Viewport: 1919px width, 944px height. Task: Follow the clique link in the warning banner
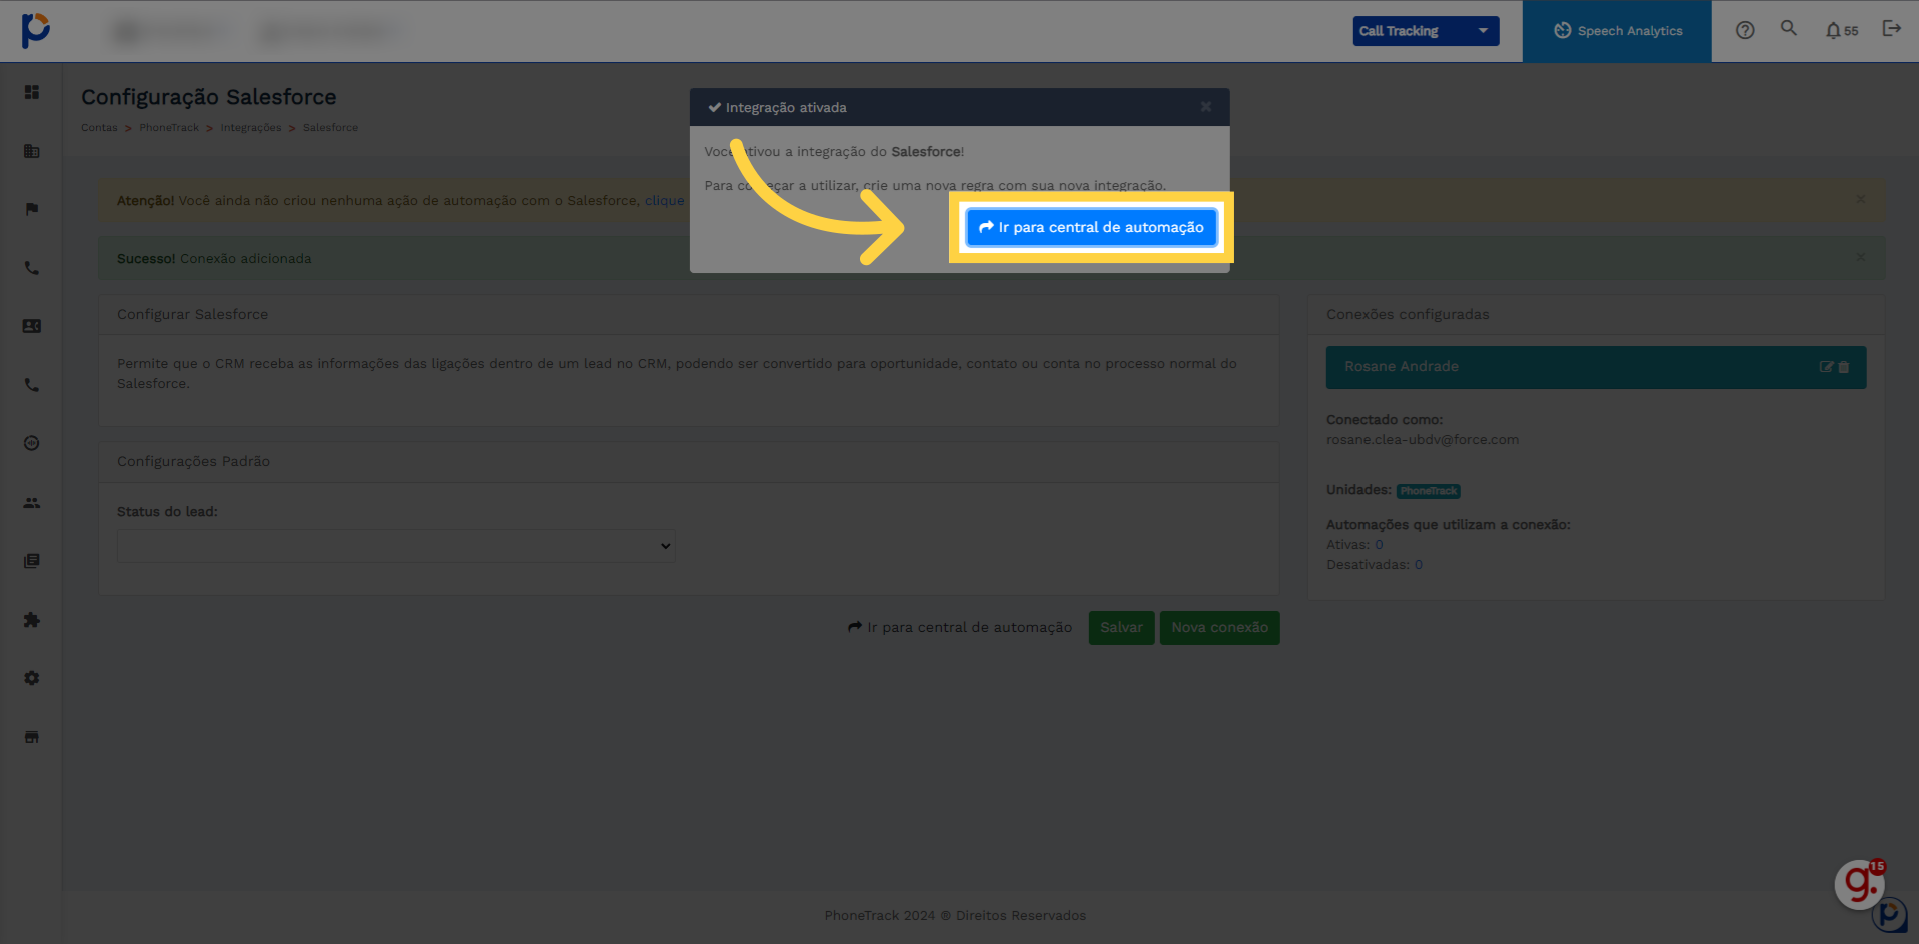[x=665, y=201]
